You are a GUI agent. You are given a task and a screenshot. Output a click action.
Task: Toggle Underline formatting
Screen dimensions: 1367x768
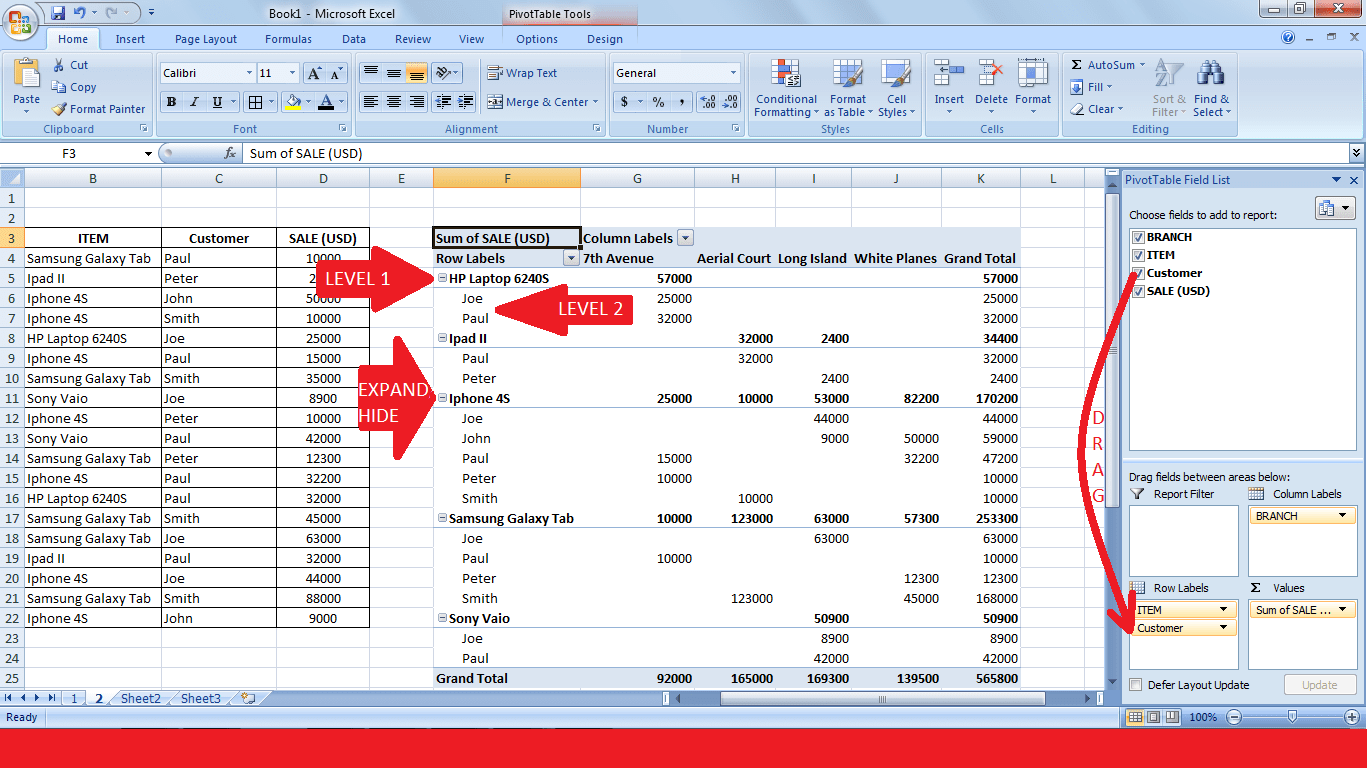[216, 102]
